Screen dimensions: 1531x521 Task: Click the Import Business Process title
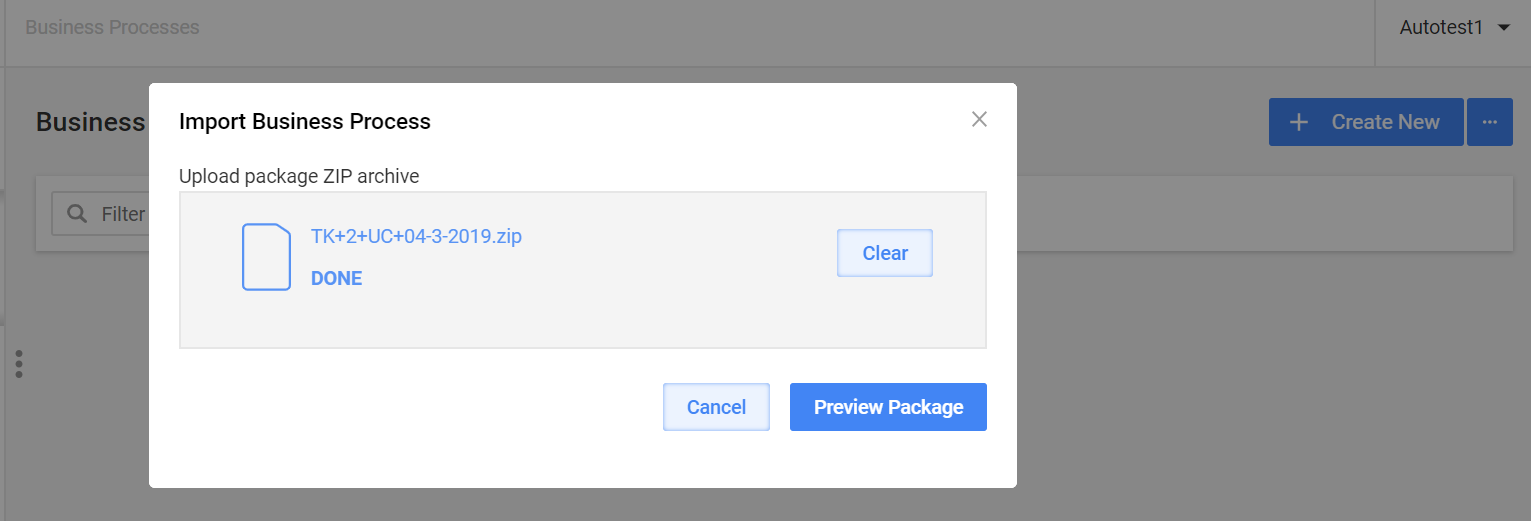coord(305,122)
